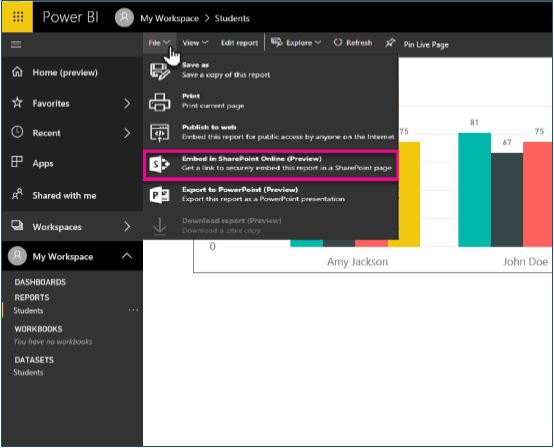This screenshot has width=554, height=448.
Task: Click the Workspaces icon
Action: pyautogui.click(x=17, y=225)
